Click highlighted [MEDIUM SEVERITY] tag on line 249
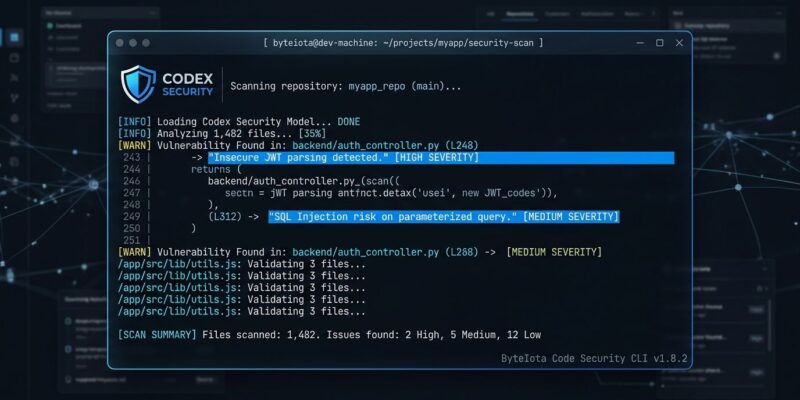Viewport: 800px width, 400px height. (571, 217)
